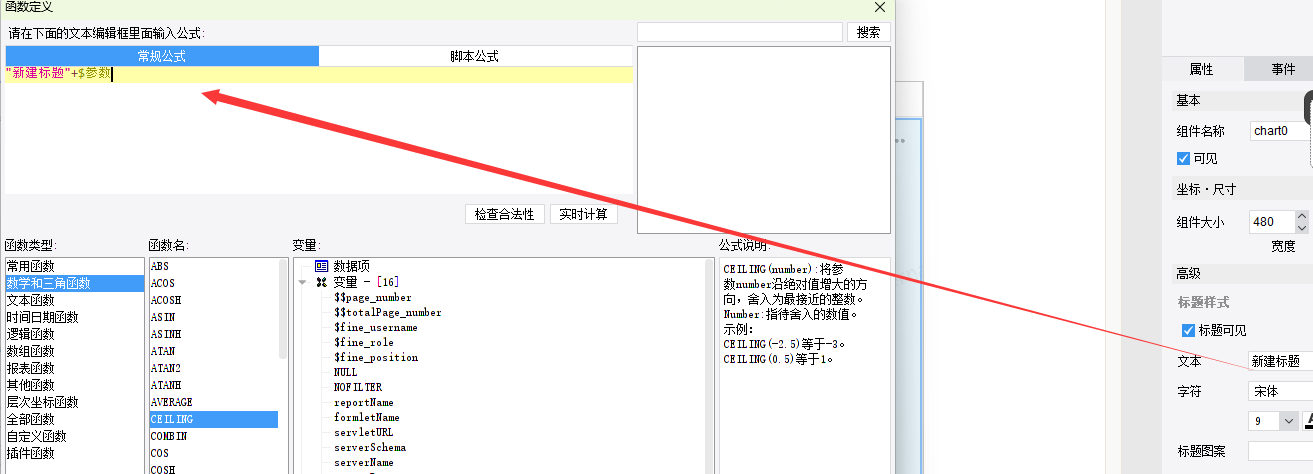Click the font color underline icon
The image size is (1313, 474).
pos(1308,421)
